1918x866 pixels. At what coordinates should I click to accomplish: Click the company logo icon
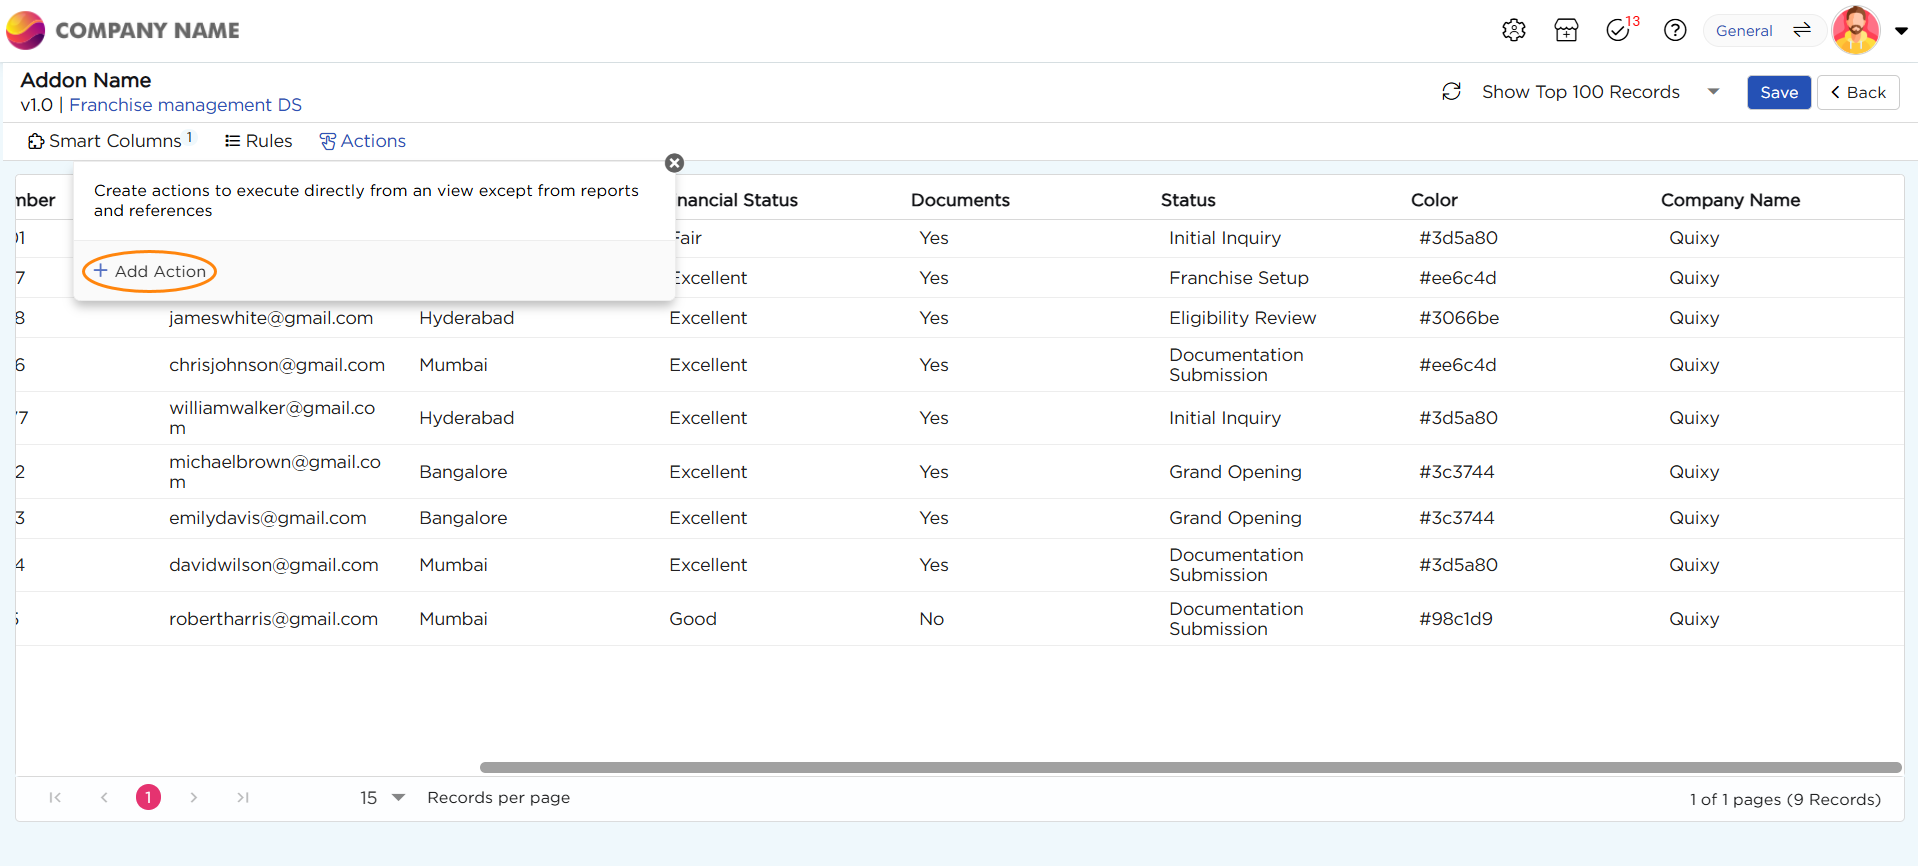(x=26, y=30)
